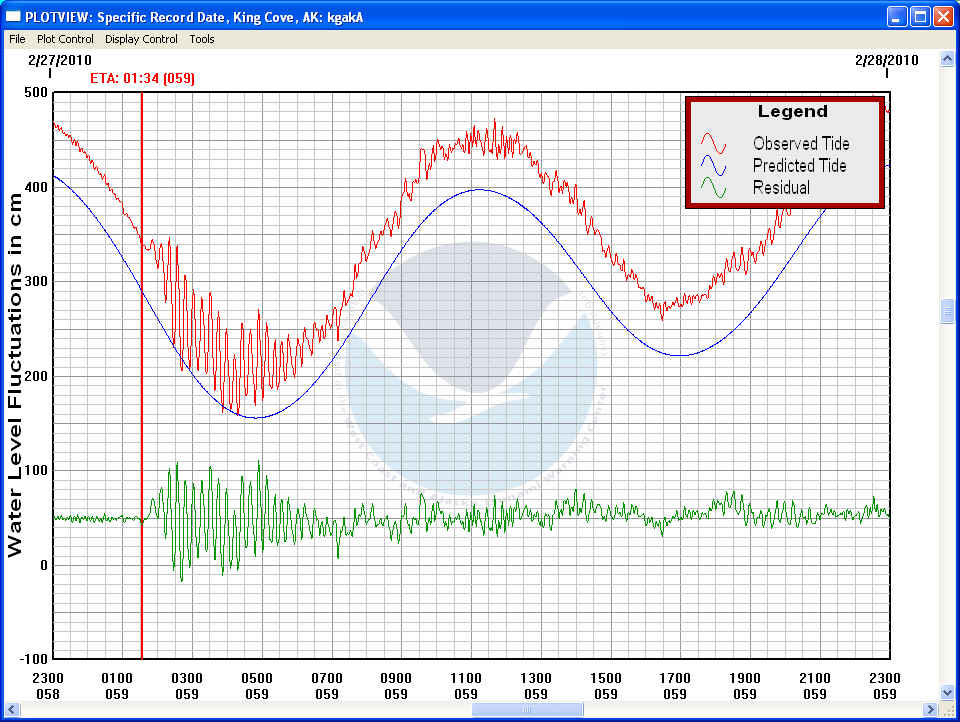
Task: Click the '-100' y-axis value
Action: pos(34,659)
